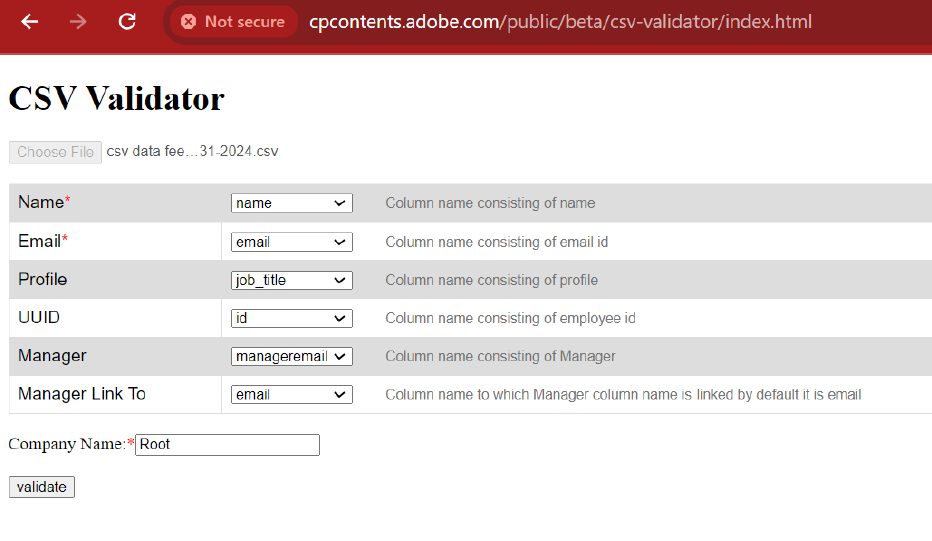This screenshot has width=932, height=541.
Task: Expand the UUID dropdown showing id
Action: (x=291, y=318)
